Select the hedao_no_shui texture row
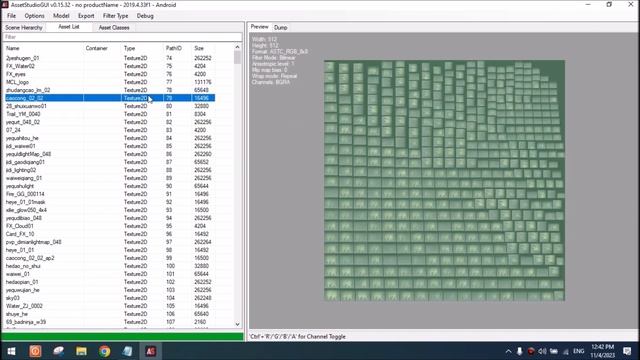Viewport: 640px width, 360px height. click(109, 266)
